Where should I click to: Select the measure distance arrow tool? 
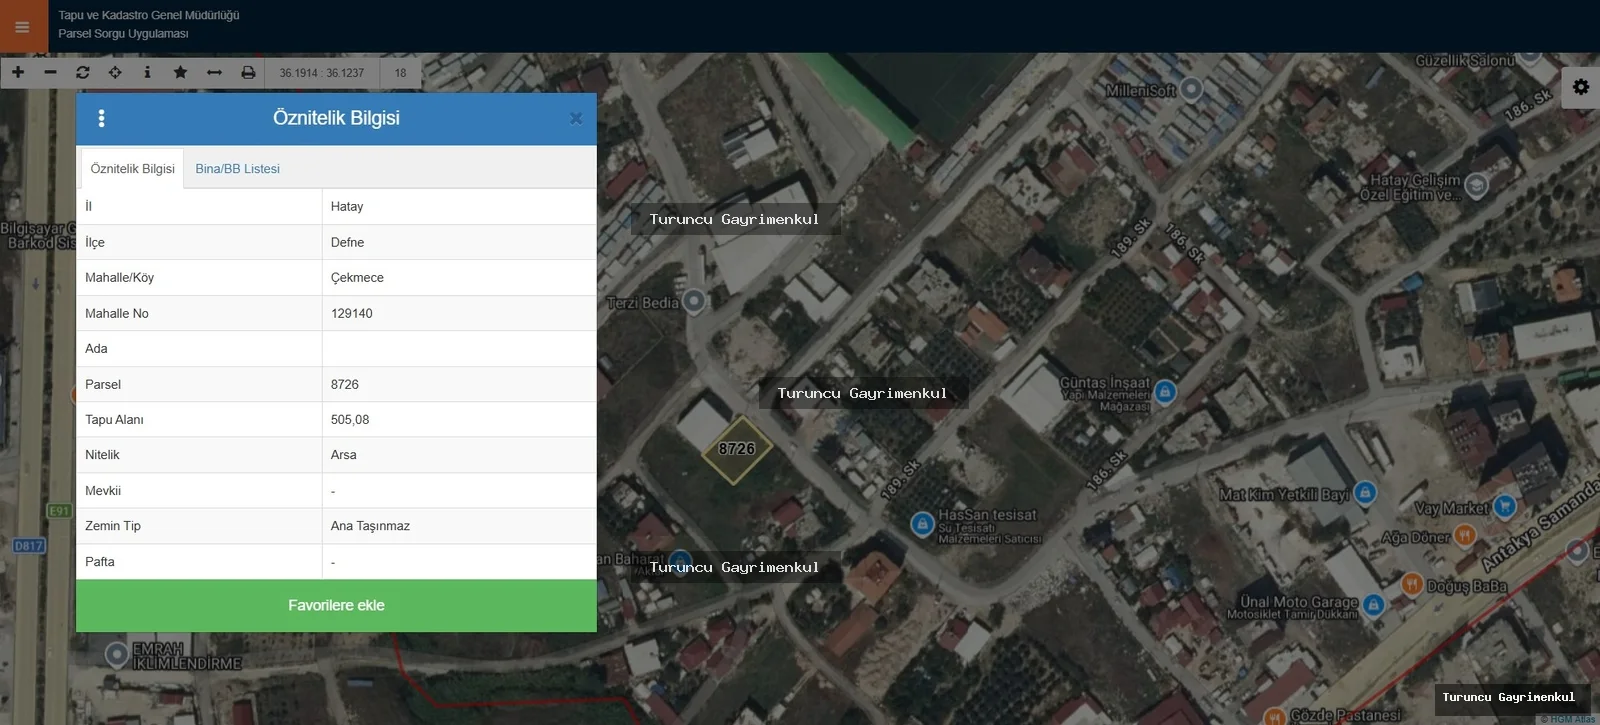pyautogui.click(x=214, y=72)
